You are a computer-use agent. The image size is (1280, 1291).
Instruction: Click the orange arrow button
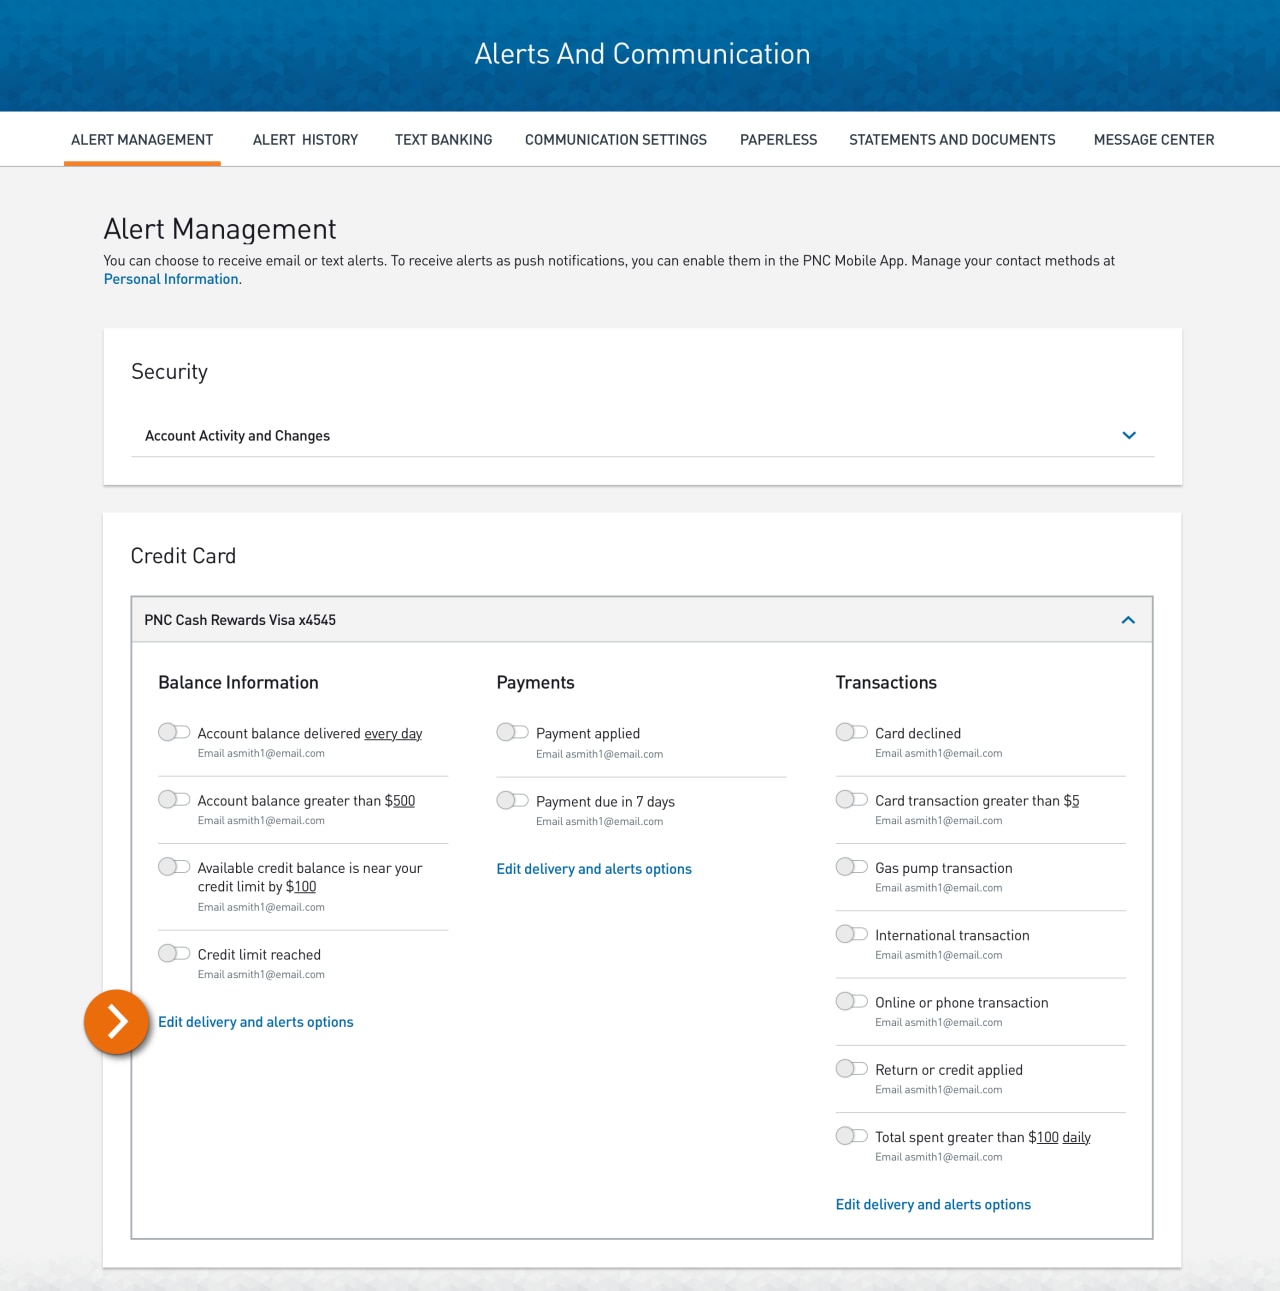pyautogui.click(x=116, y=1022)
